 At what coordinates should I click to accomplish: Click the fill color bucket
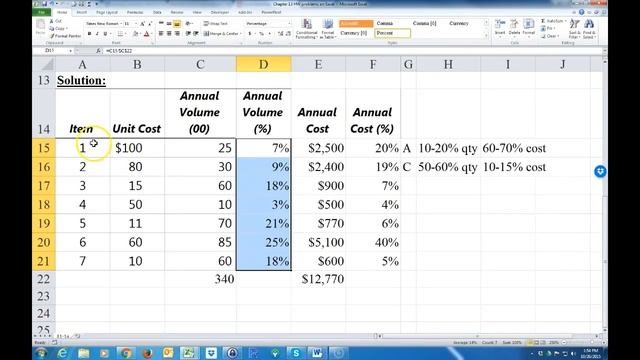135,34
